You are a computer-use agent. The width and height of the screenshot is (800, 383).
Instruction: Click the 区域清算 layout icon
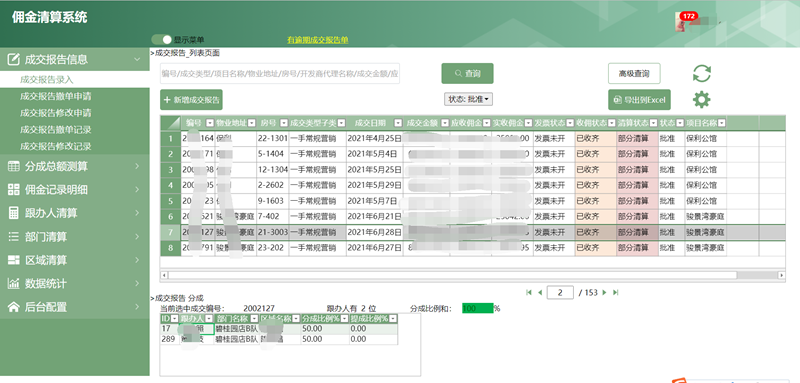(x=14, y=260)
